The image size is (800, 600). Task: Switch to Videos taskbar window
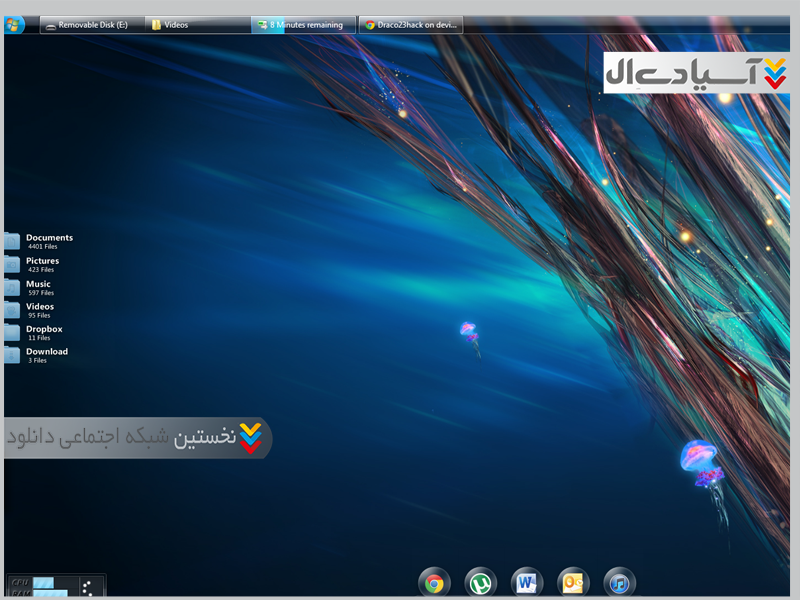click(x=196, y=25)
